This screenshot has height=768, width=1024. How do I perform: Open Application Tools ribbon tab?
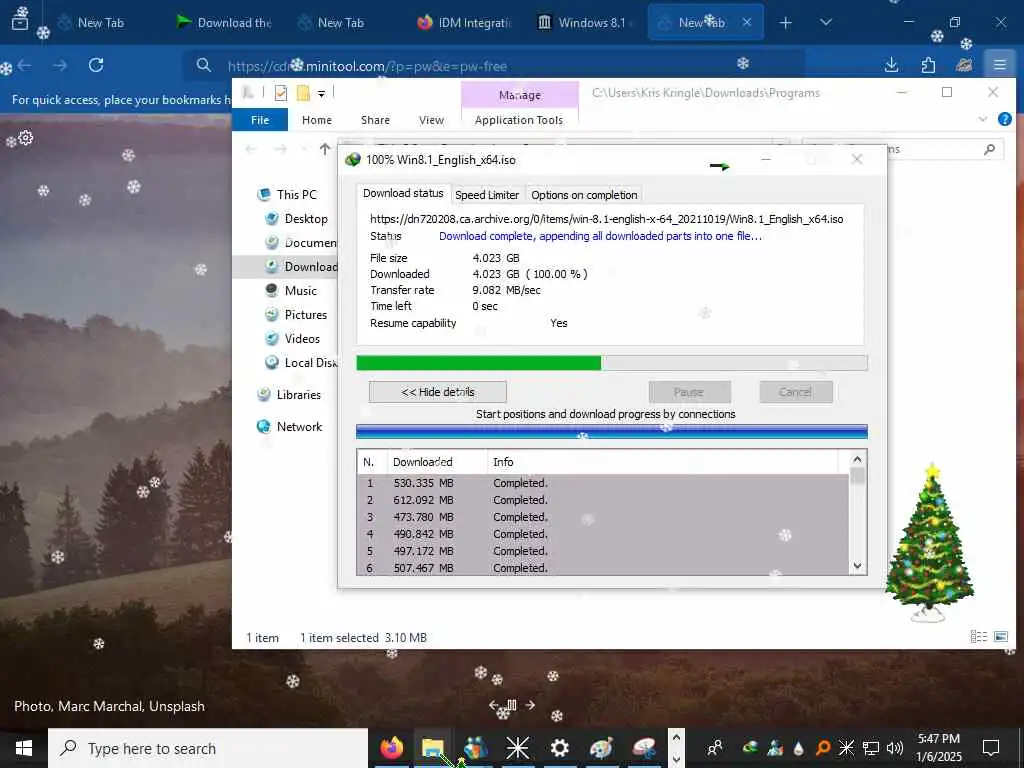pyautogui.click(x=519, y=120)
